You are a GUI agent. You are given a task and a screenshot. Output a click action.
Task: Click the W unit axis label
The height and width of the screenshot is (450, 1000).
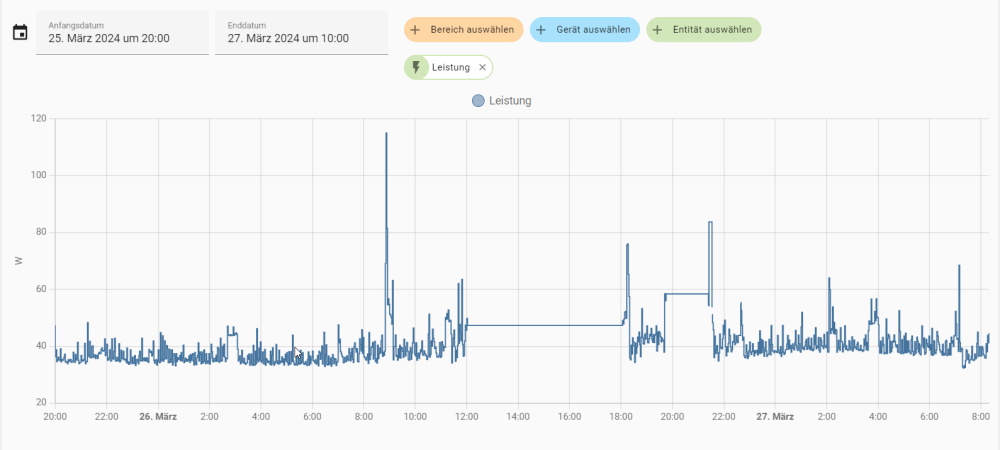(x=18, y=261)
